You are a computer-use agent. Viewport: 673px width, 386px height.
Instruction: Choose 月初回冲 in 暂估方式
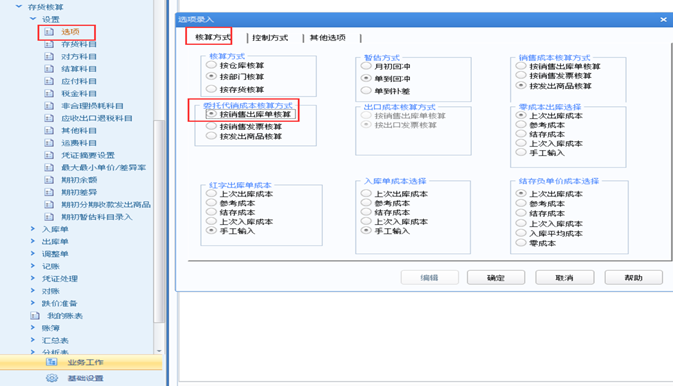tap(366, 66)
